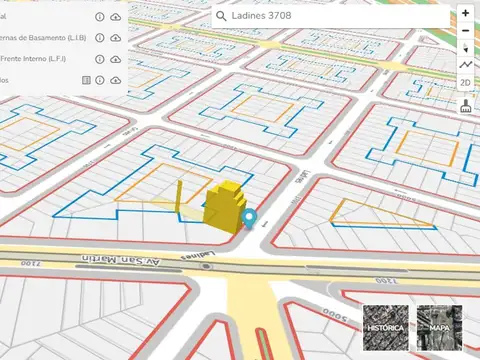This screenshot has width=480, height=360.
Task: Download the Basamento (L.I.B) layer
Action: (x=116, y=38)
